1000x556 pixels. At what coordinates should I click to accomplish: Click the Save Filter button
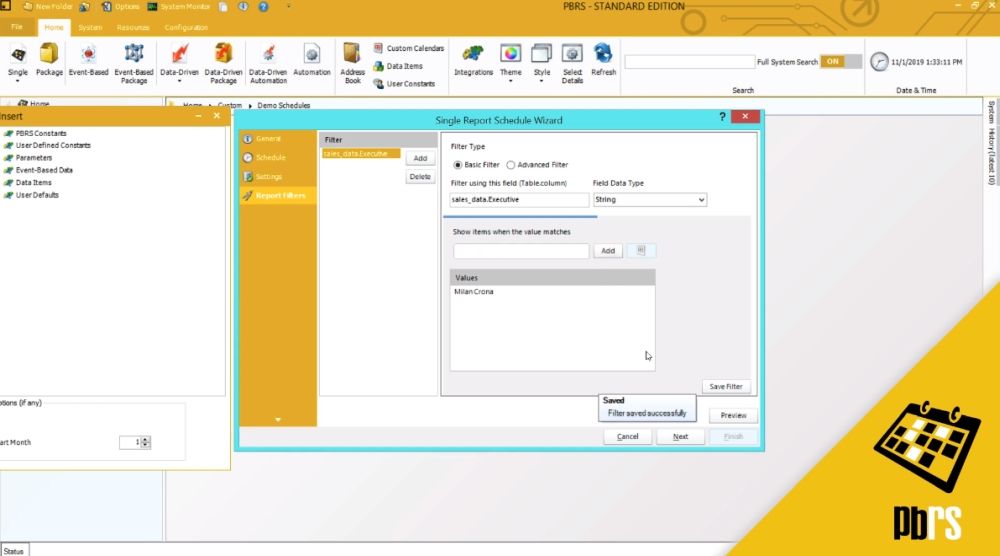726,386
